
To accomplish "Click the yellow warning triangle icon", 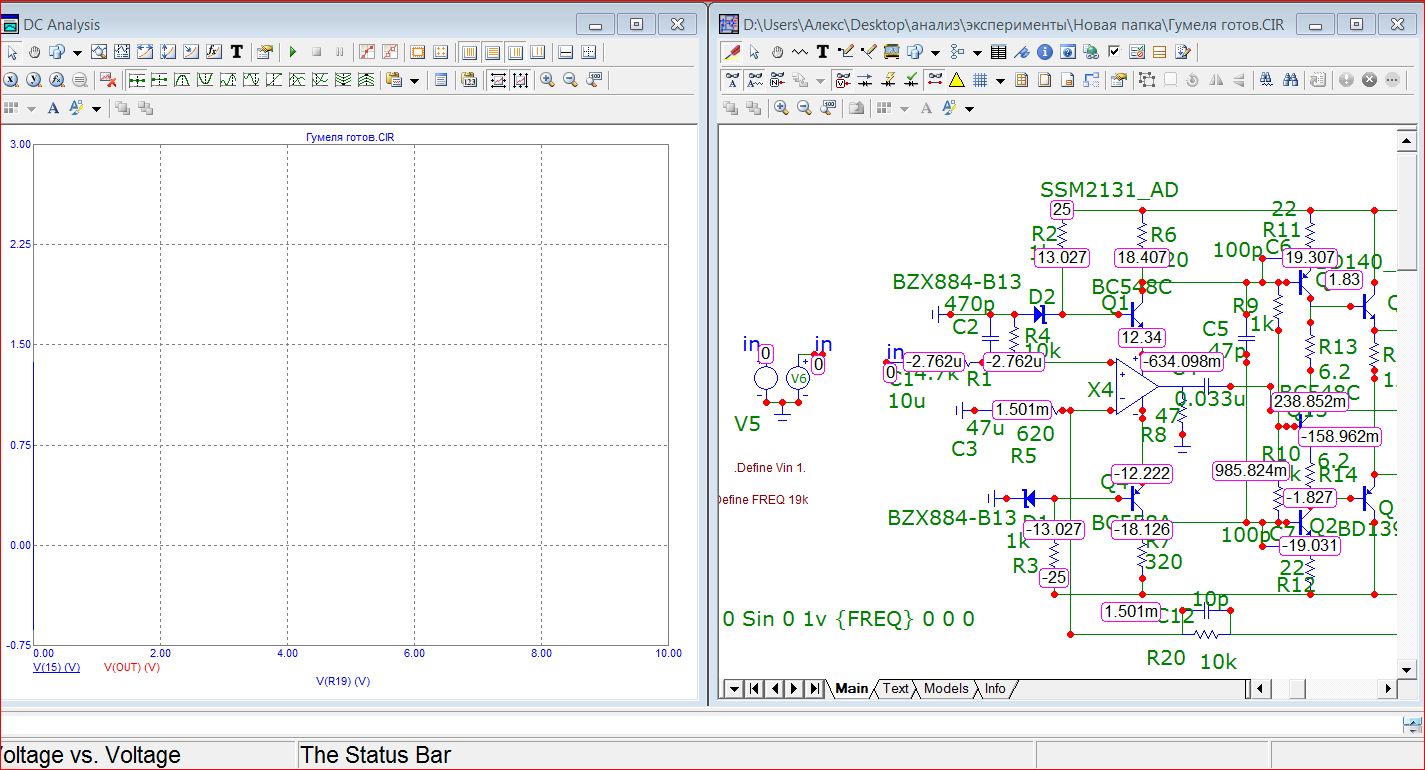I will pyautogui.click(x=956, y=80).
